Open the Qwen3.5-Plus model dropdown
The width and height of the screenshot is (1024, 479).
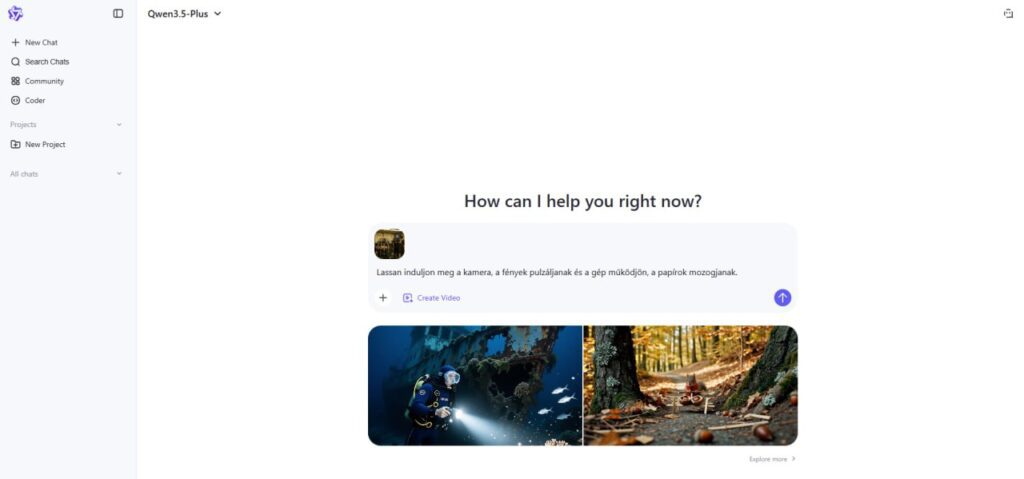click(184, 13)
